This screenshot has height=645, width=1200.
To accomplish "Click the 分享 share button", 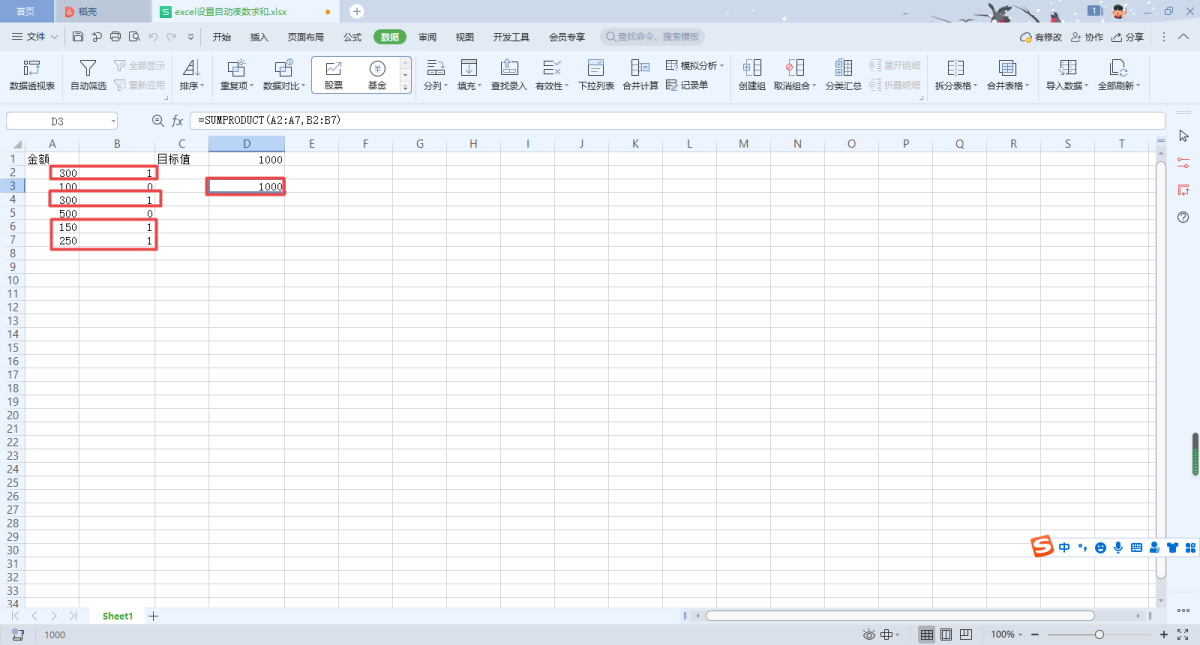I will tap(1128, 37).
